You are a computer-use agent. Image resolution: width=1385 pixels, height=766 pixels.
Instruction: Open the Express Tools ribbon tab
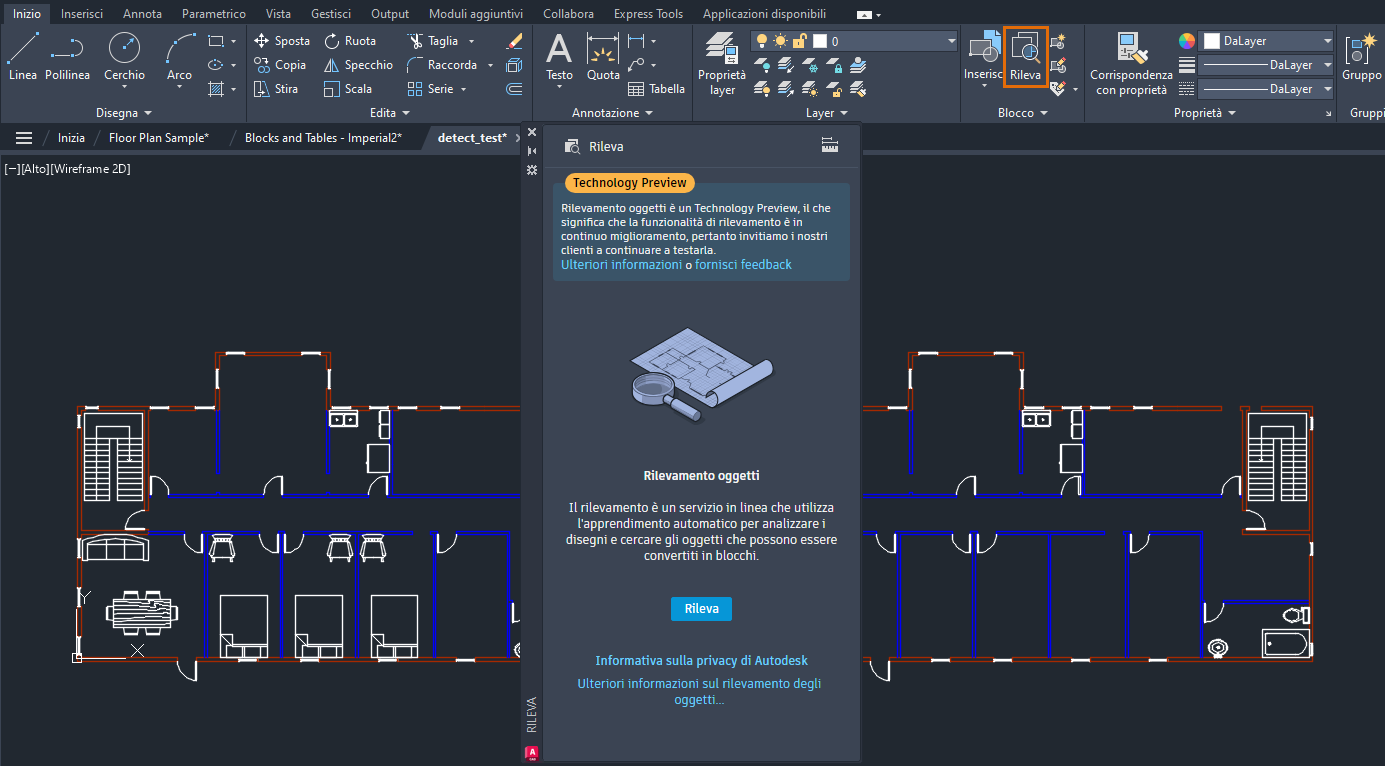pos(648,14)
